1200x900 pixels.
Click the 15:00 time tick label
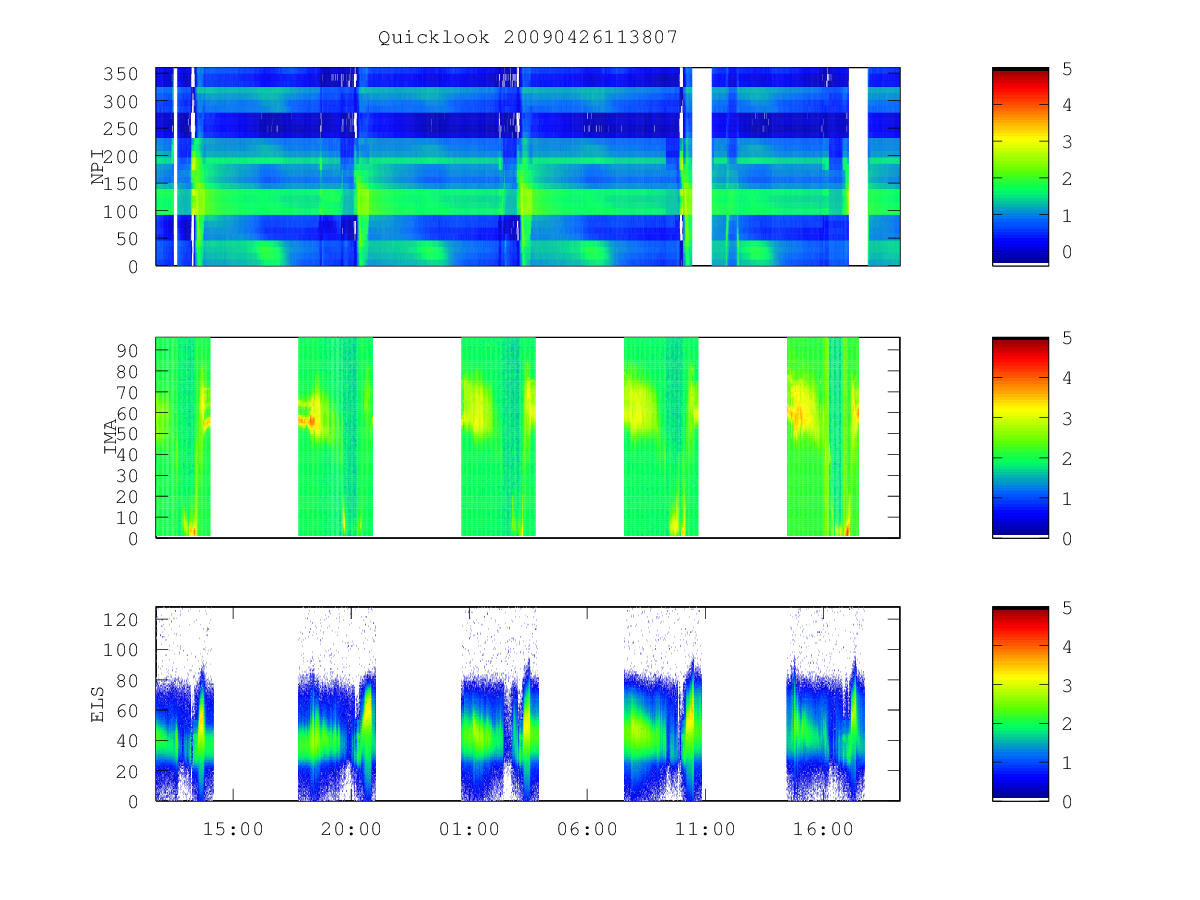pos(233,829)
